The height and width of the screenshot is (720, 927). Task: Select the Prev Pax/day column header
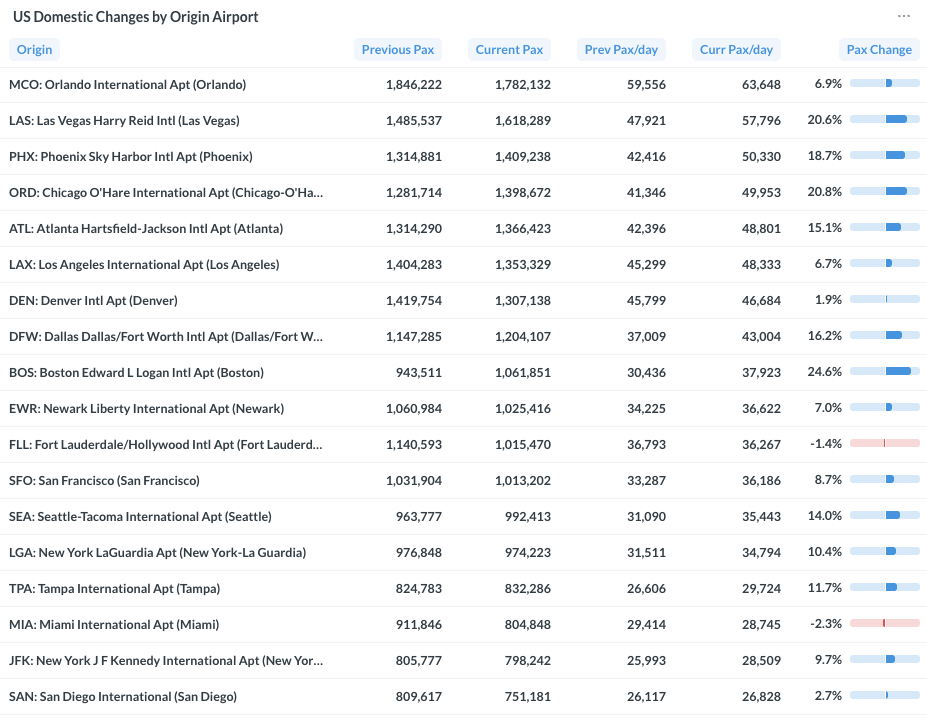tap(621, 49)
